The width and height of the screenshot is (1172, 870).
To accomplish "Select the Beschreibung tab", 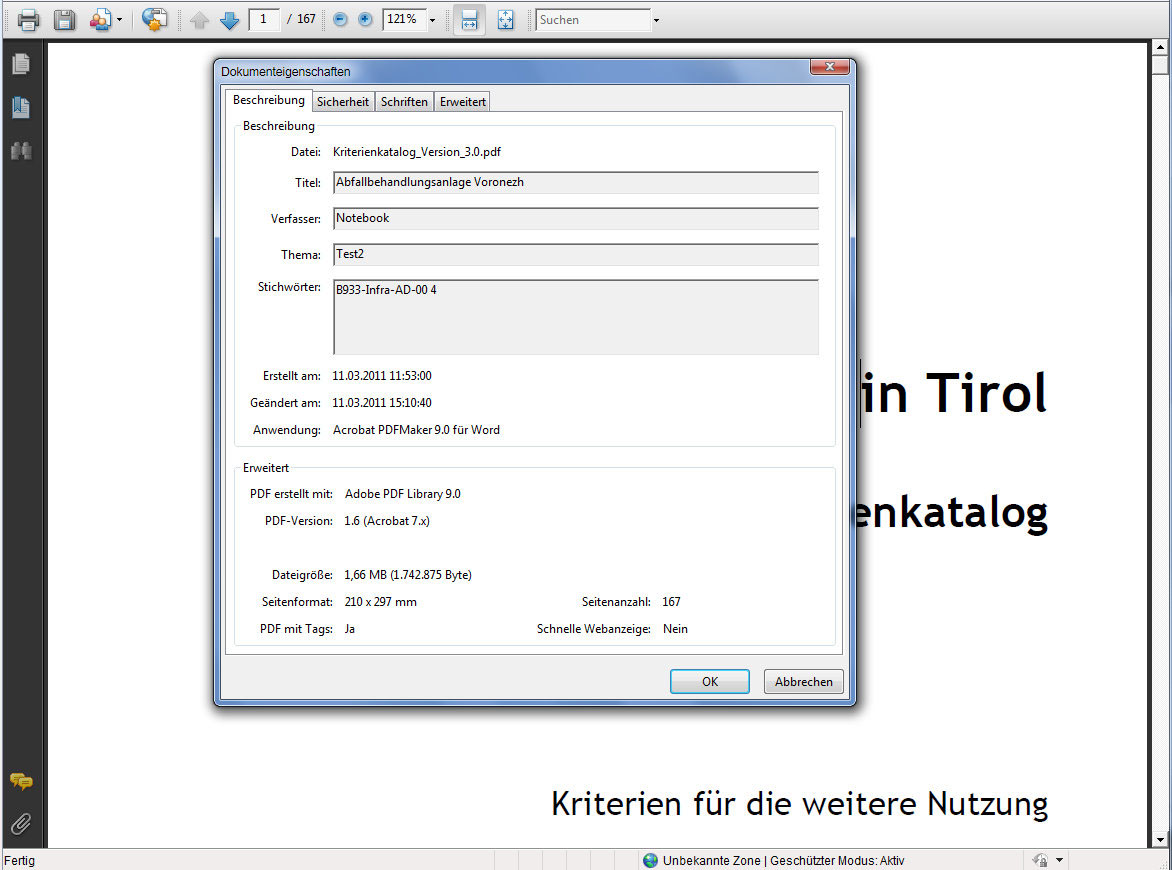I will pyautogui.click(x=269, y=100).
